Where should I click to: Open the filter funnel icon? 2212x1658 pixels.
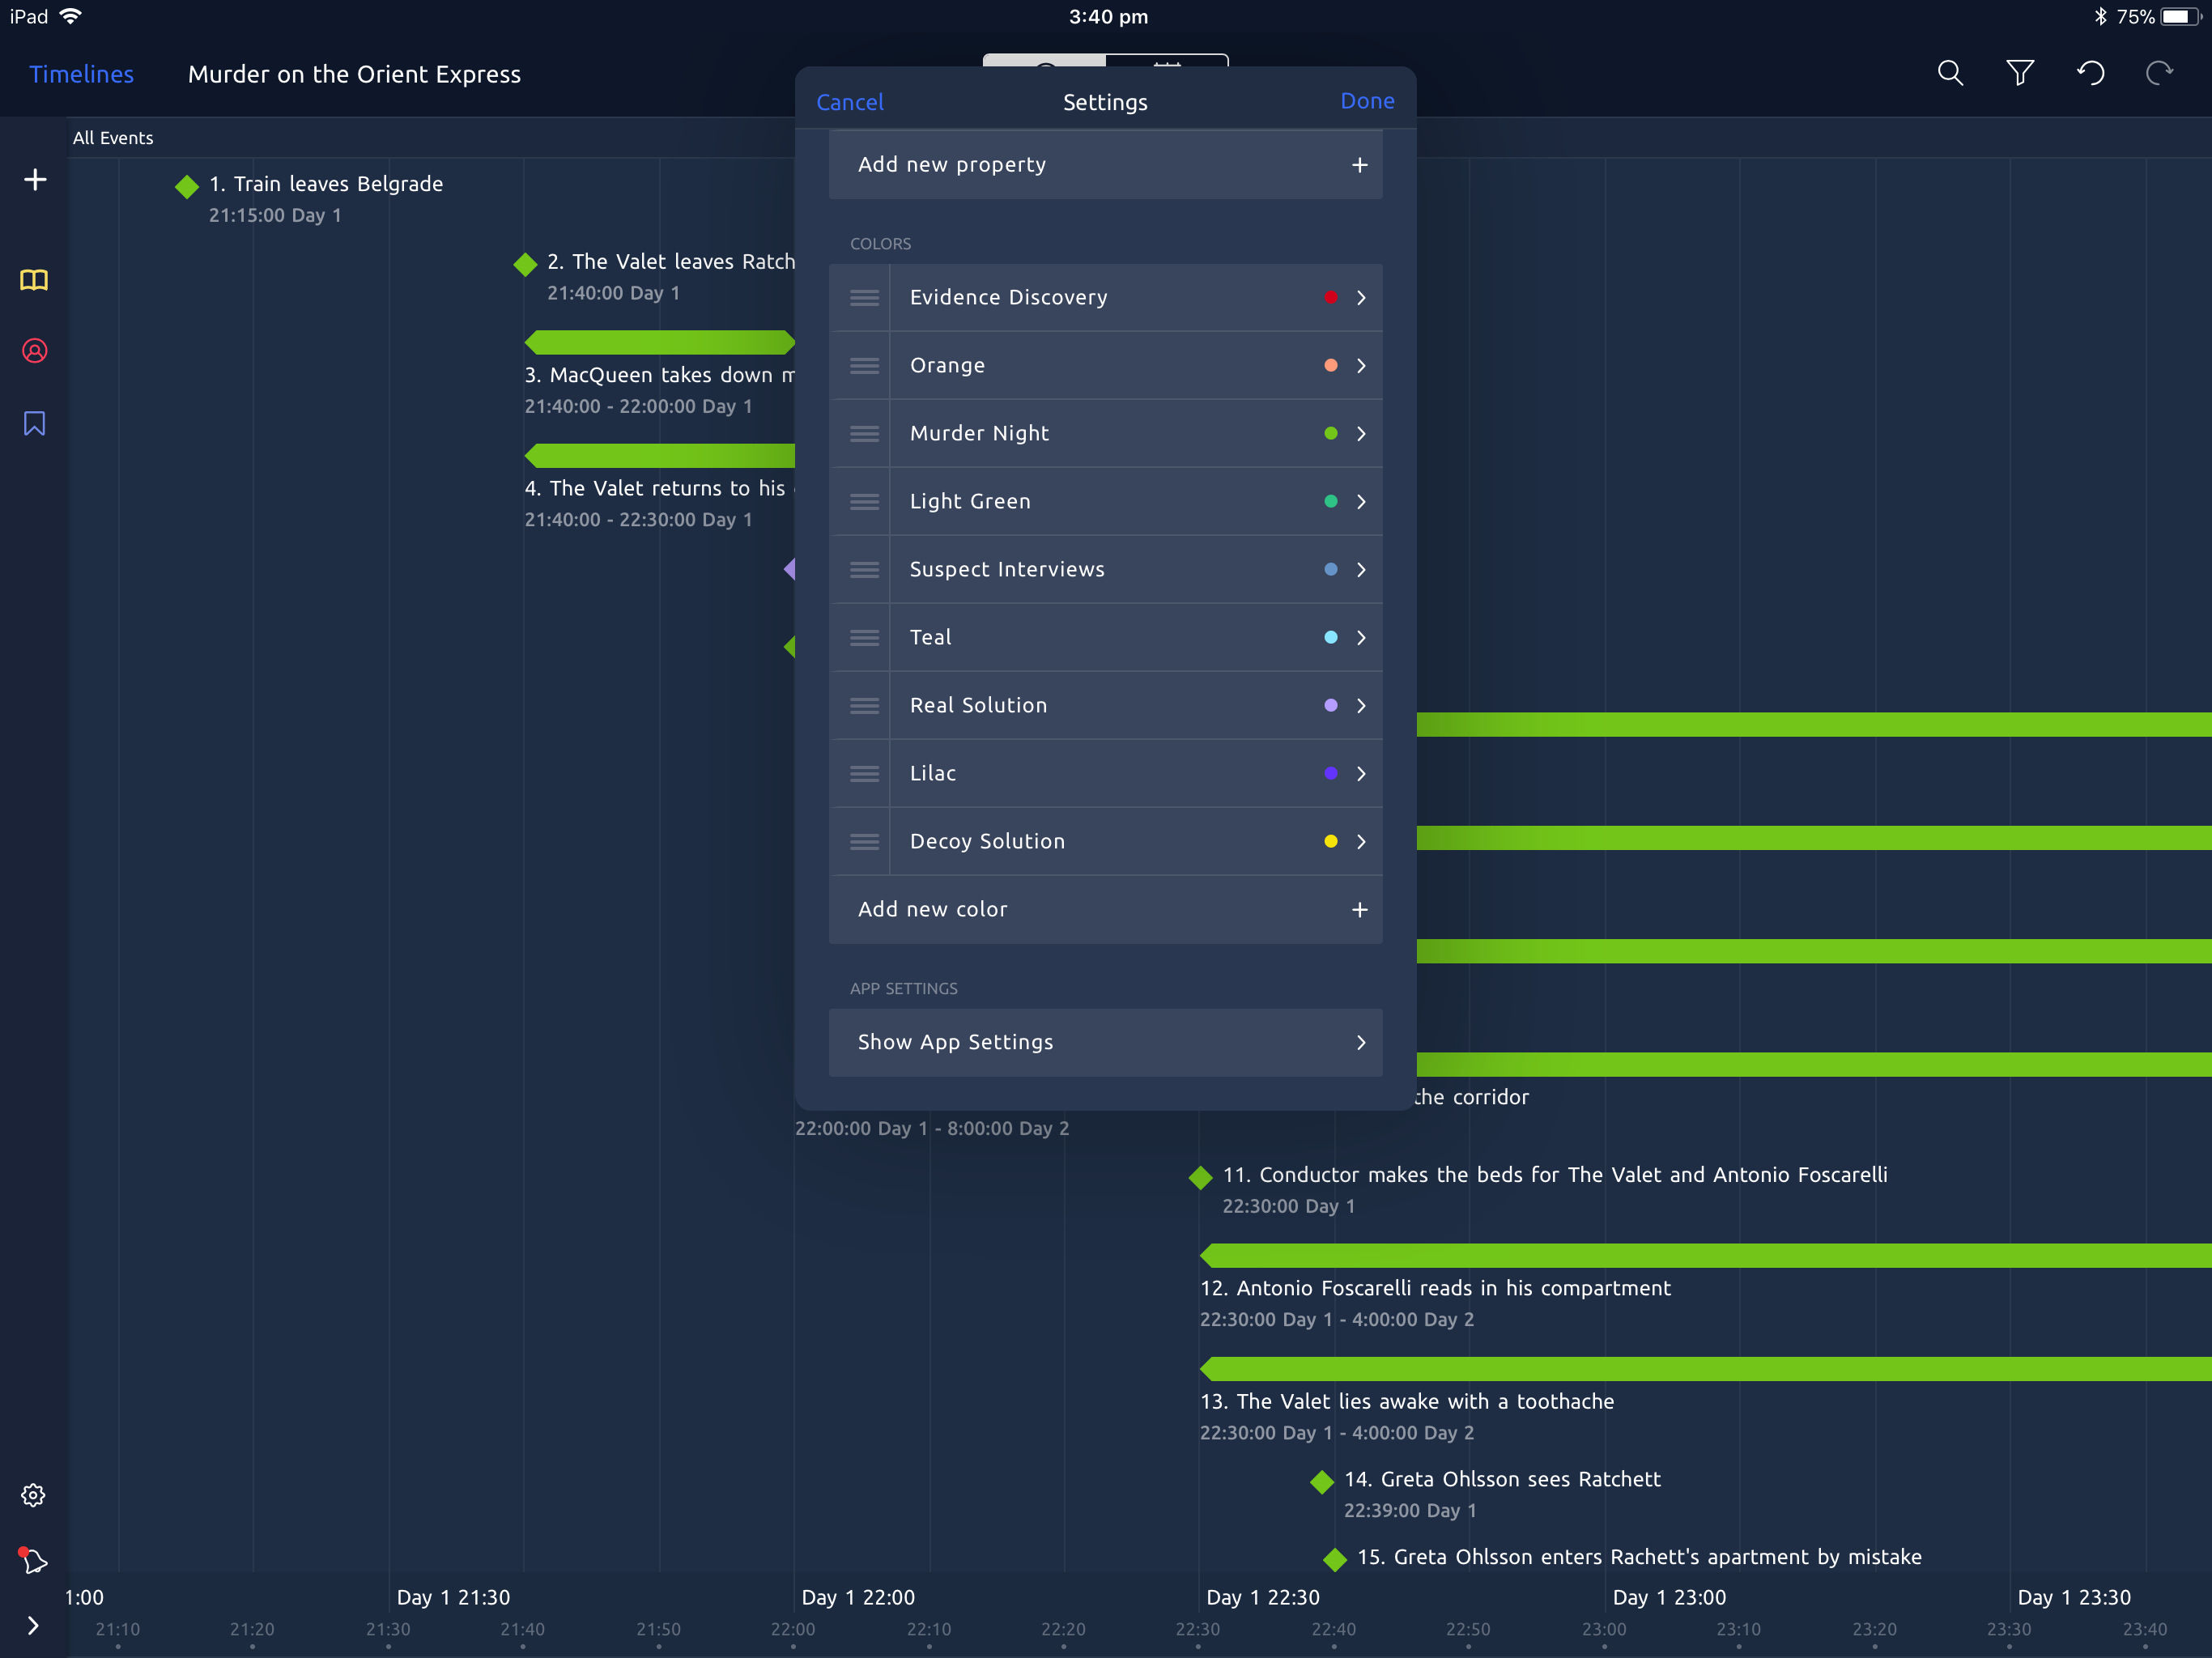(2020, 73)
